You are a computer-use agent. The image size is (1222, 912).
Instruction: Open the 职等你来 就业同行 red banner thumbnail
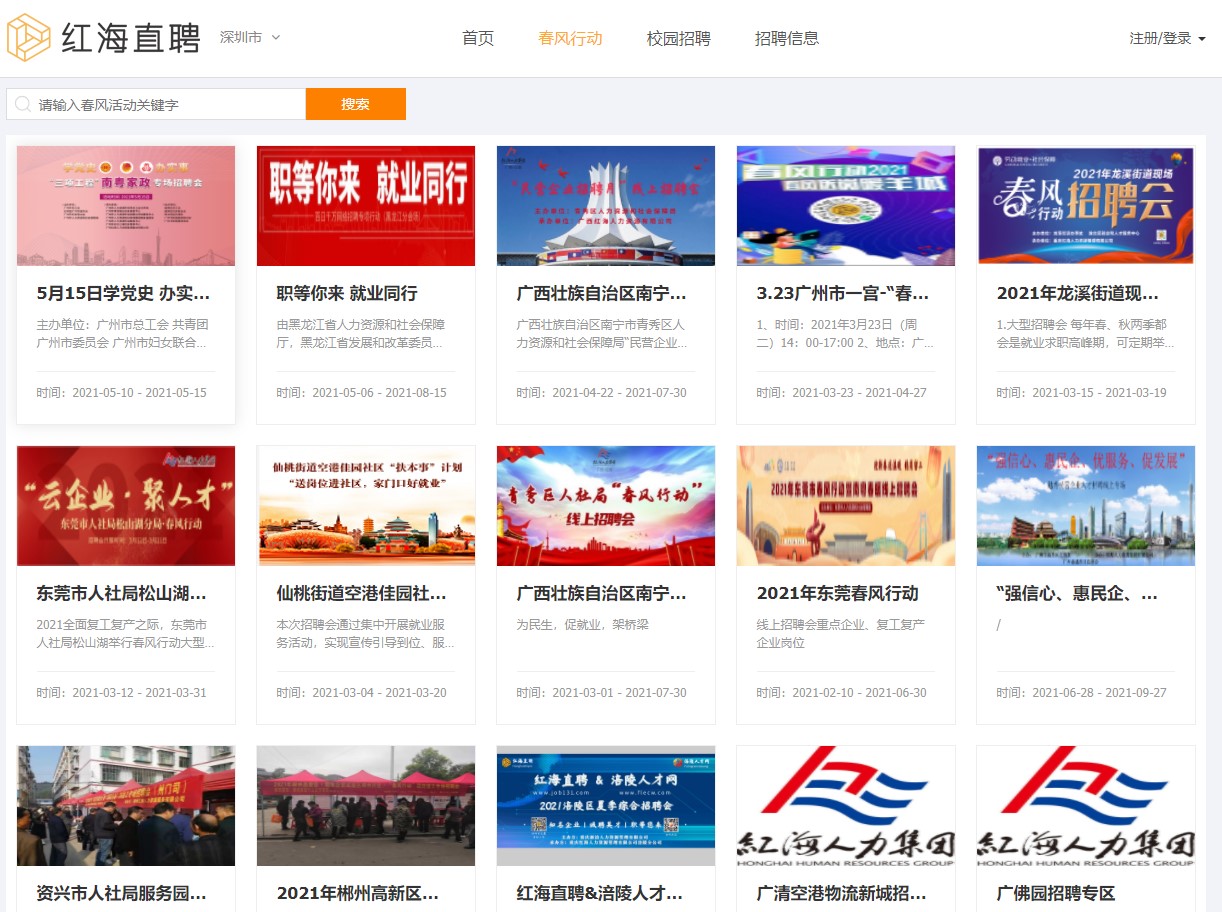[366, 206]
